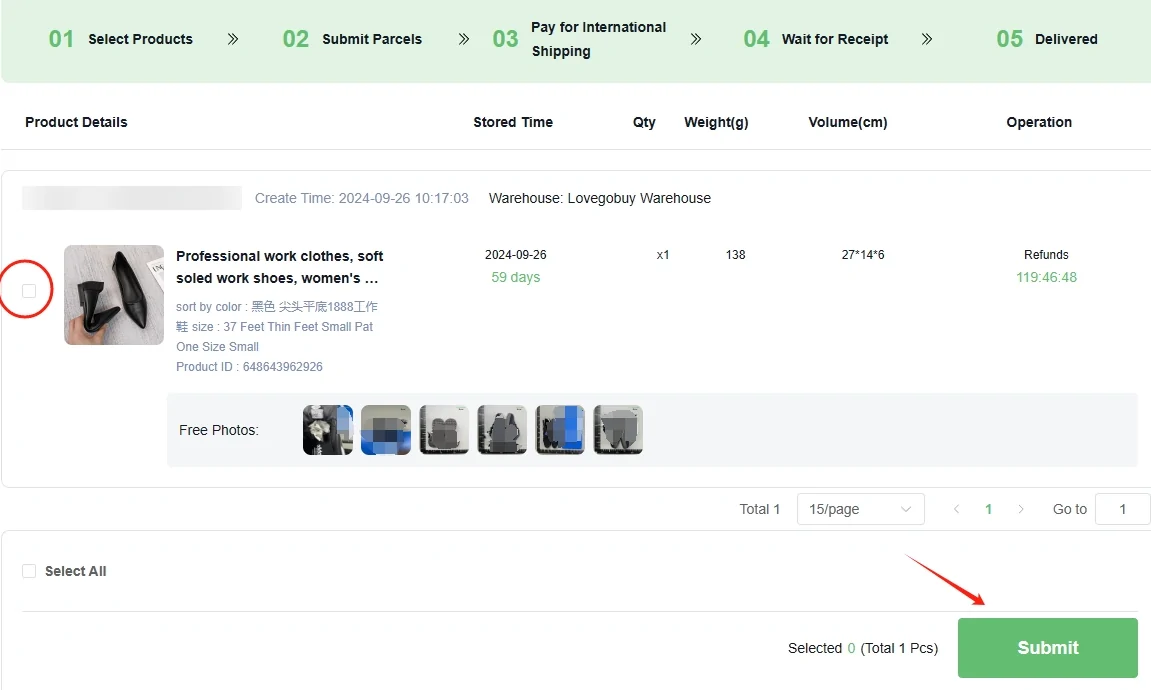Image resolution: width=1151 pixels, height=690 pixels.
Task: Click the chevron after Wait for Receipt step
Action: coord(927,39)
